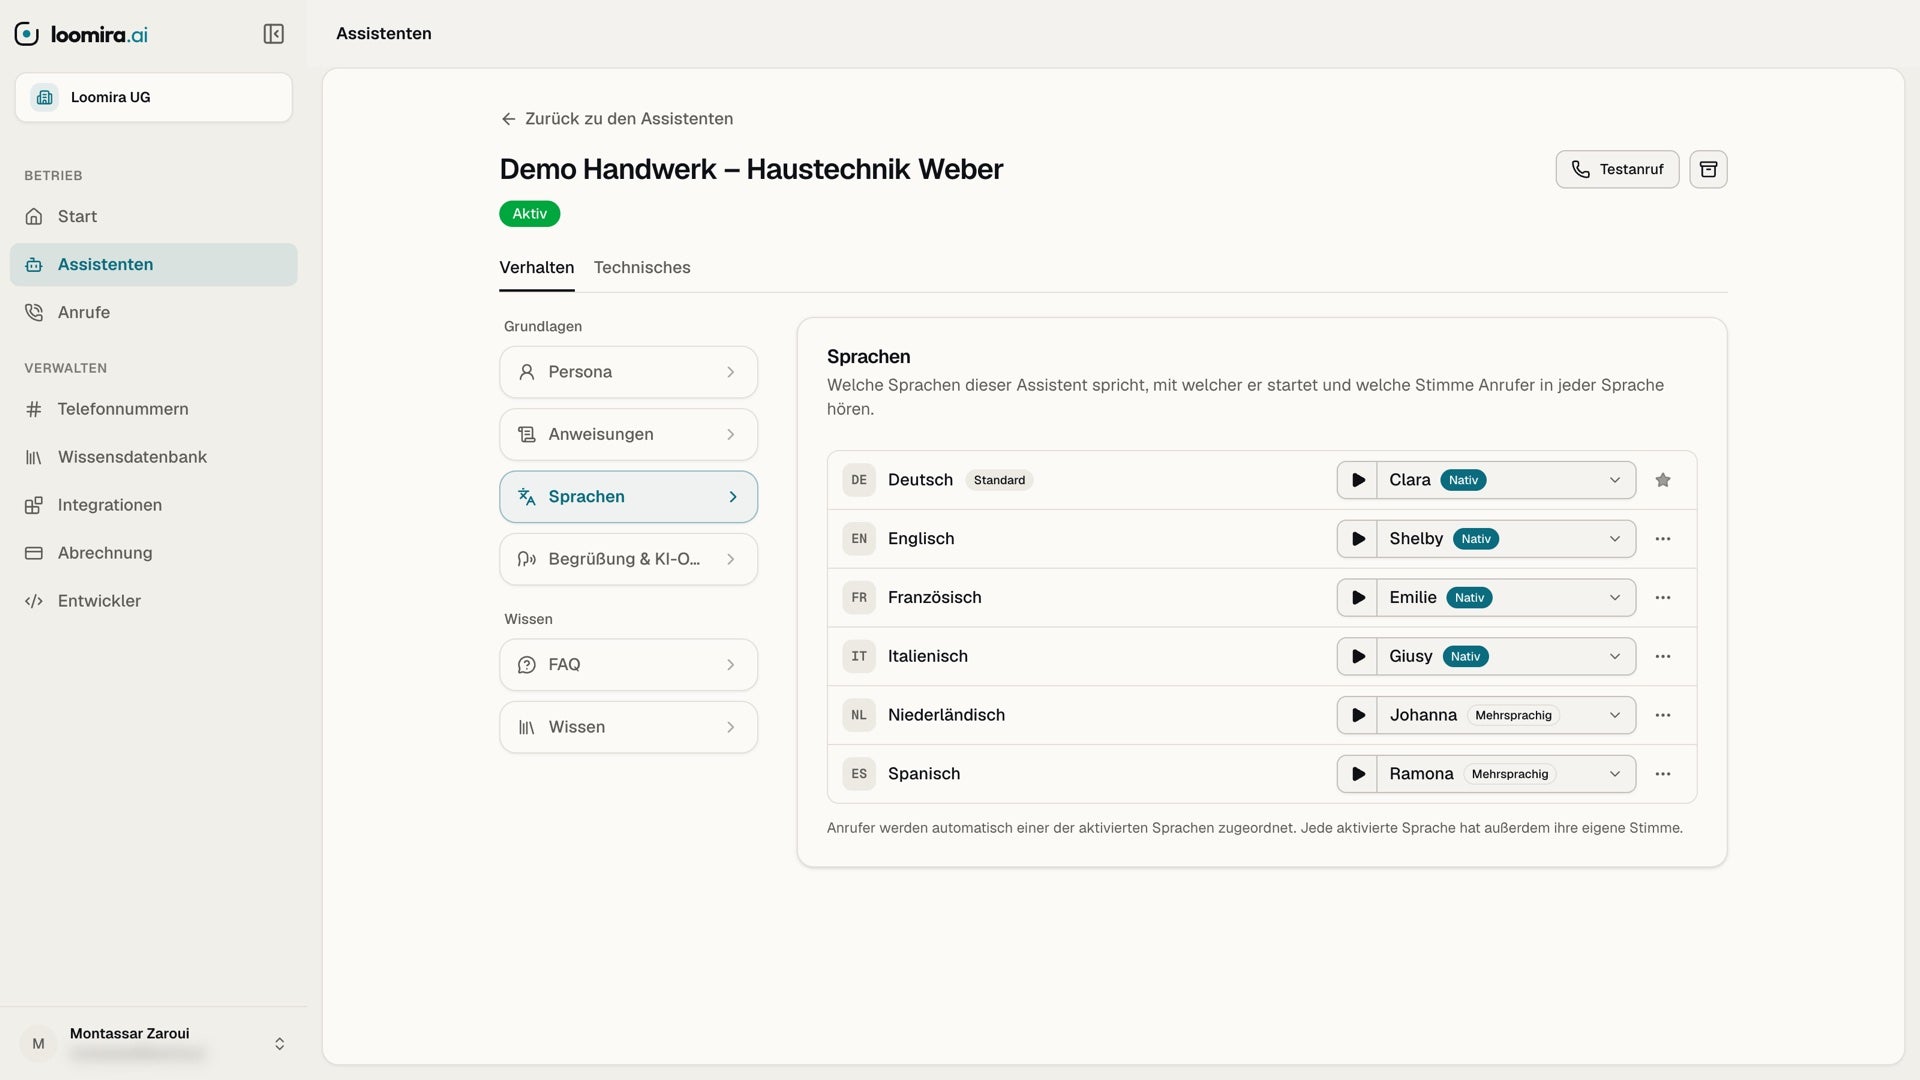Open Wissensdatenbank in the sidebar
This screenshot has height=1080, width=1920.
(x=153, y=457)
